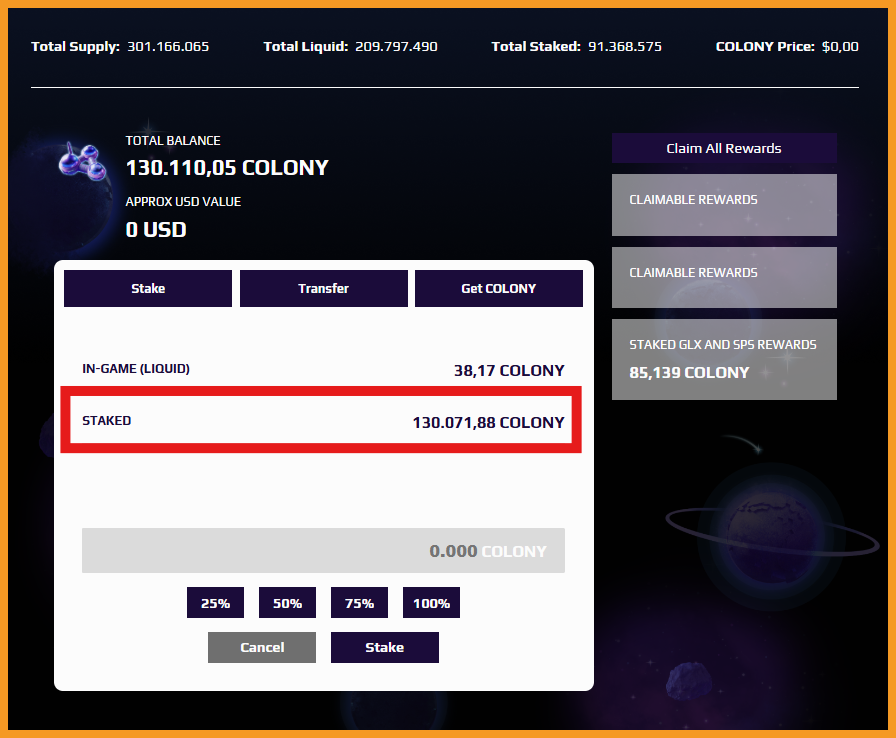Click the 0 USD approx value
Image resolution: width=896 pixels, height=738 pixels.
156,230
